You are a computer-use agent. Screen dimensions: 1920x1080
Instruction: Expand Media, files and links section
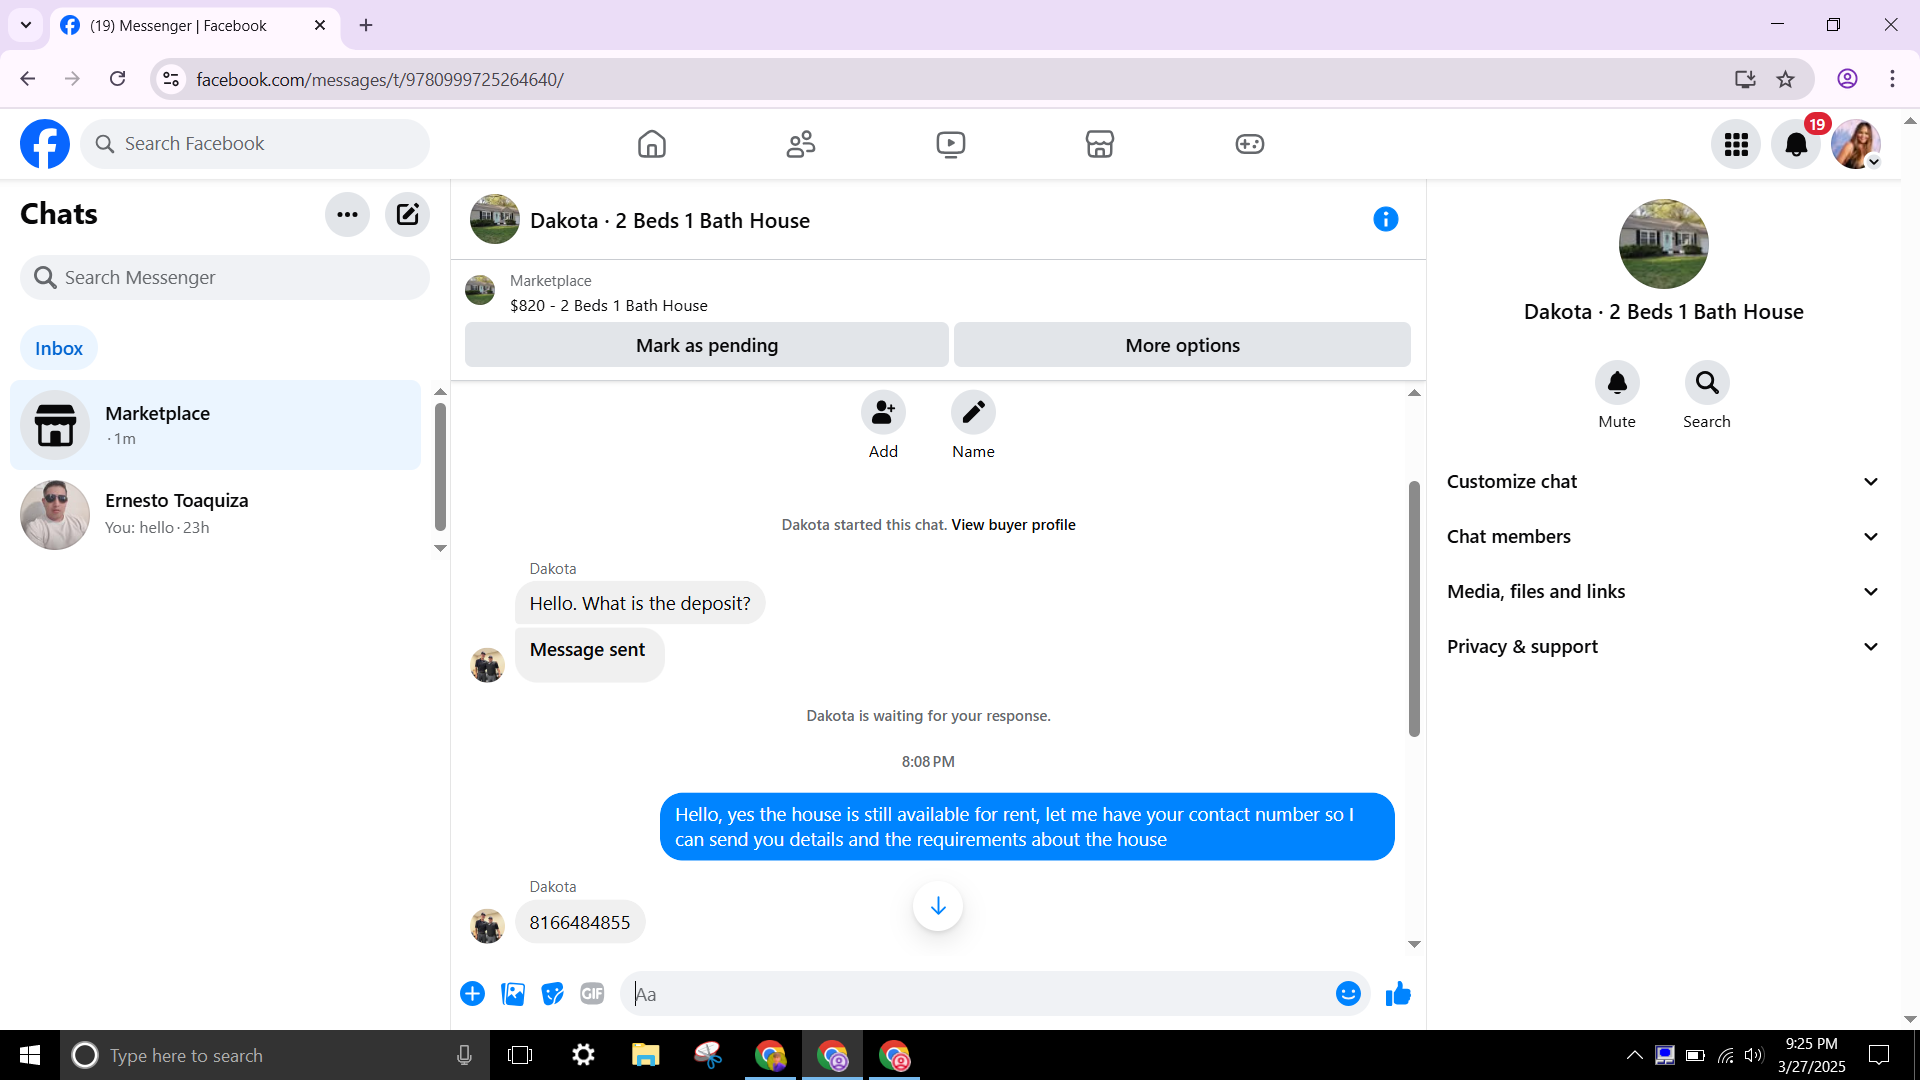click(x=1663, y=592)
